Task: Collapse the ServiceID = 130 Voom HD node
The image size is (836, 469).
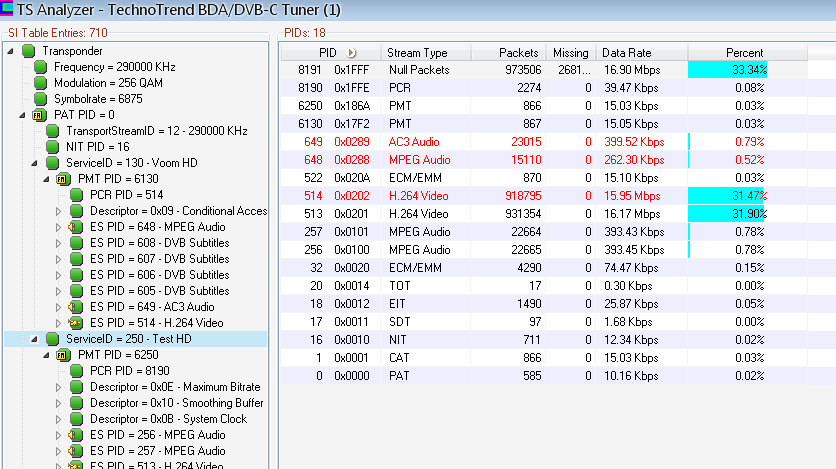Action: click(34, 163)
